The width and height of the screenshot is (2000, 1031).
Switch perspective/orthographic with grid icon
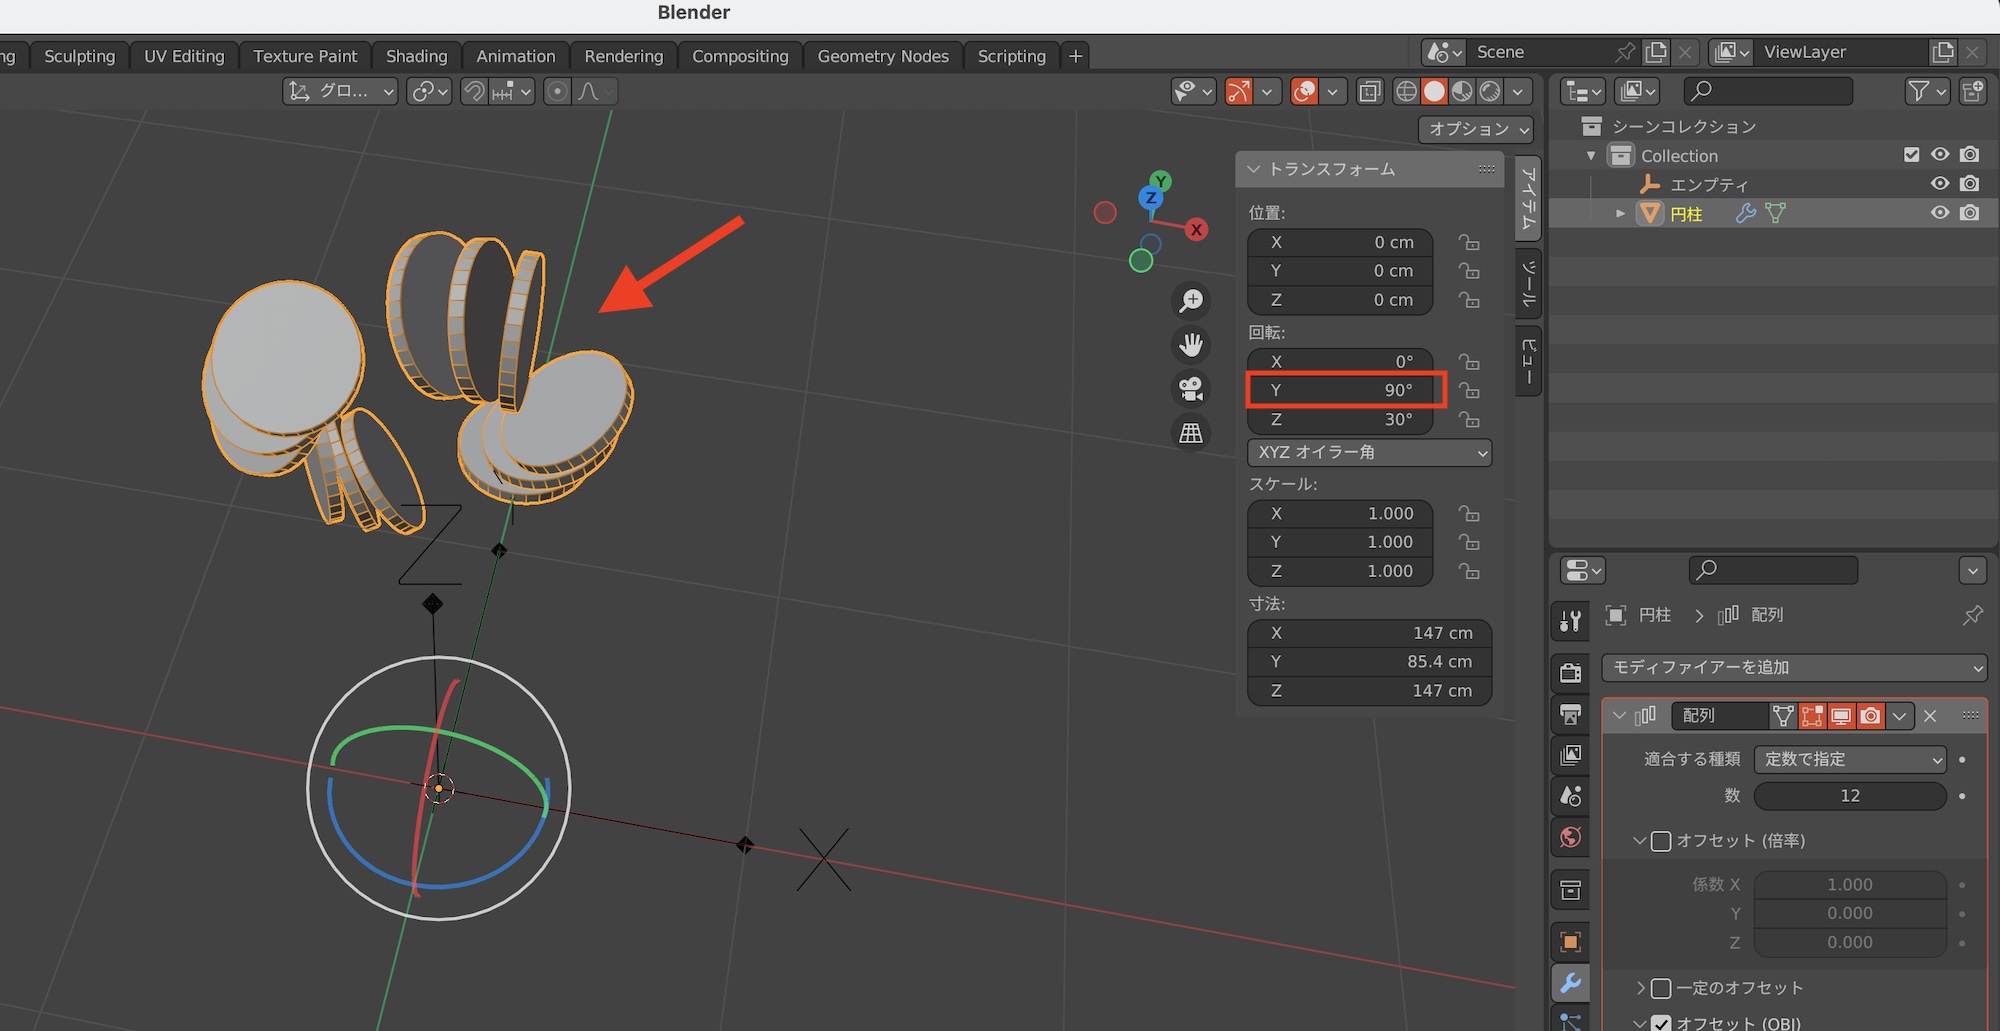click(1191, 433)
